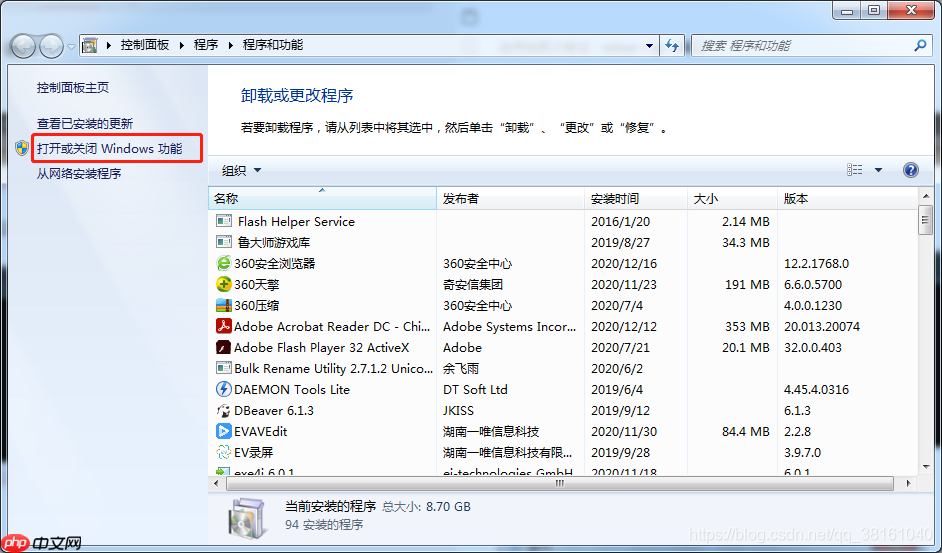Open the 控制面板主页 link

point(73,88)
